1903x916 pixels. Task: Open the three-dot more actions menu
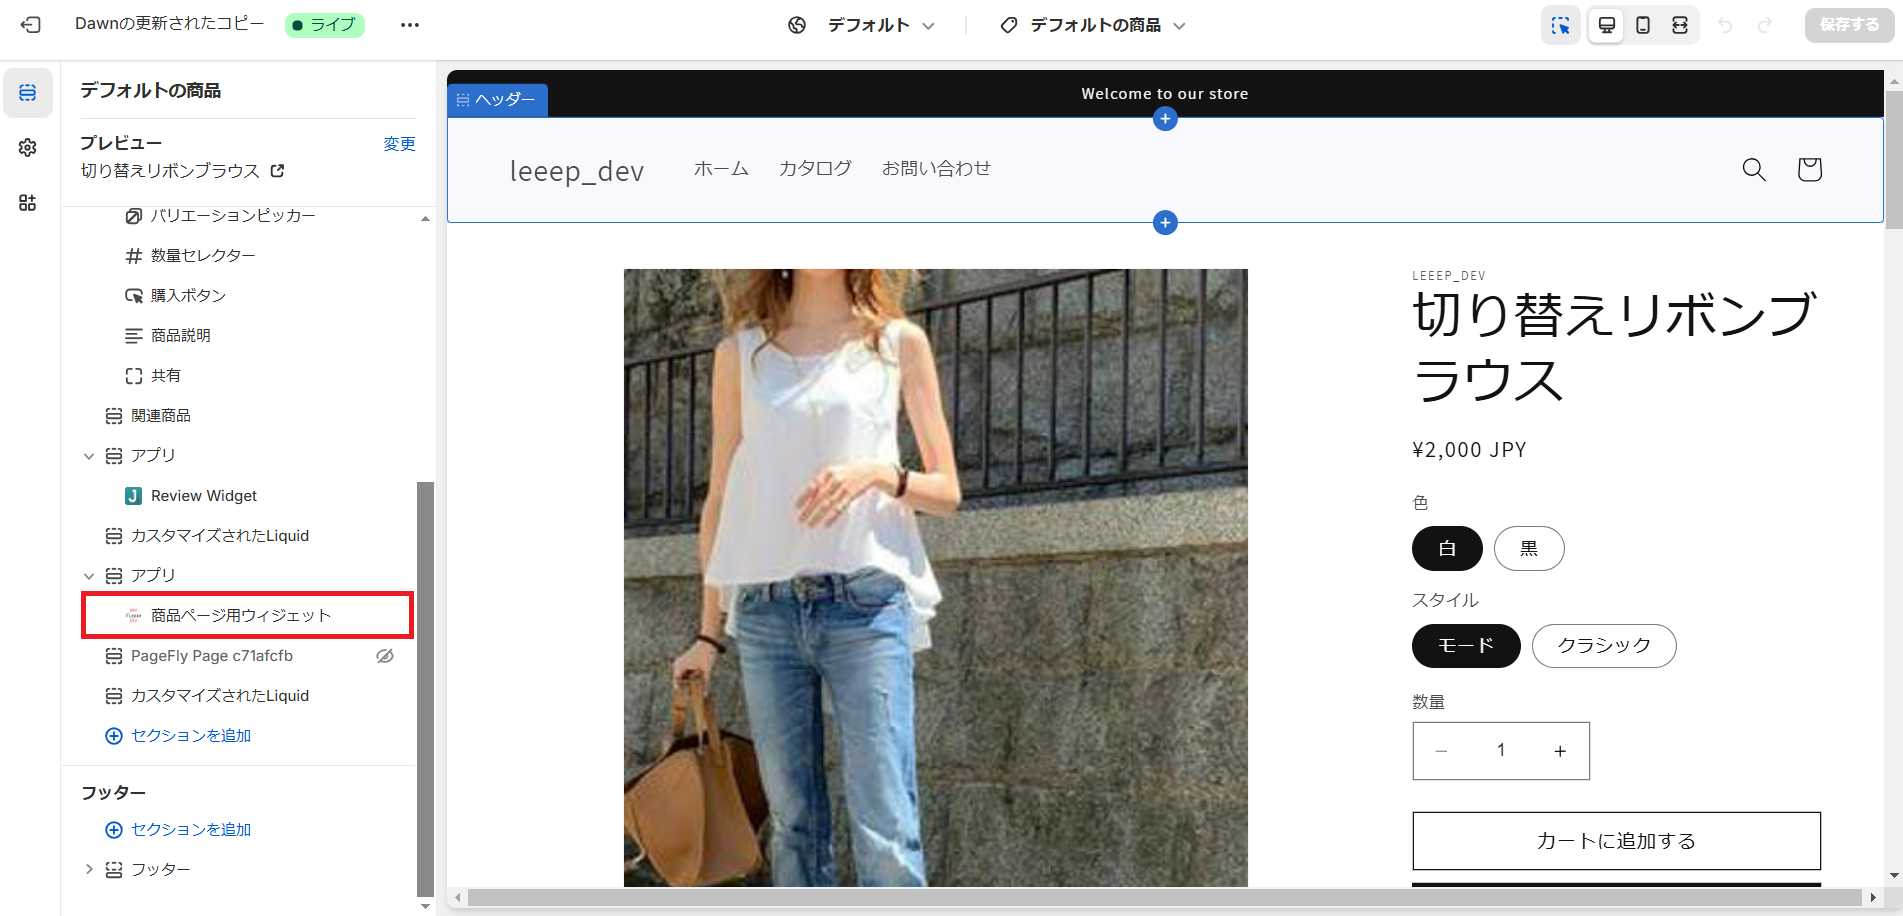tap(409, 25)
